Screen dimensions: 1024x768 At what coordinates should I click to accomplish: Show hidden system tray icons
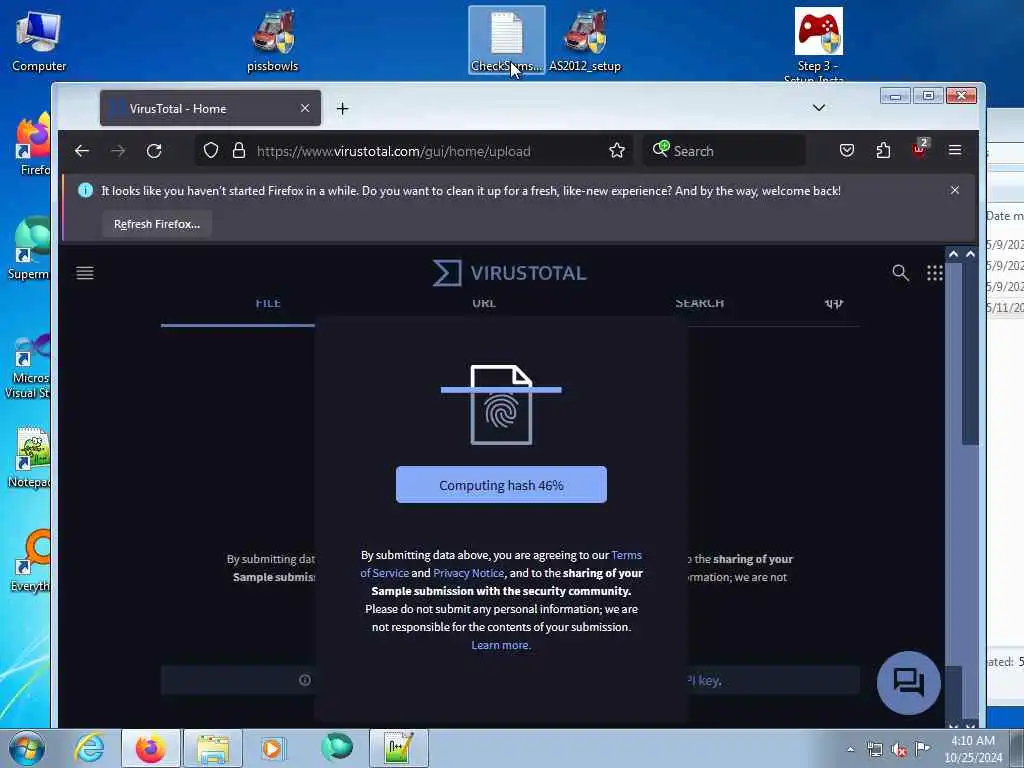pos(850,749)
